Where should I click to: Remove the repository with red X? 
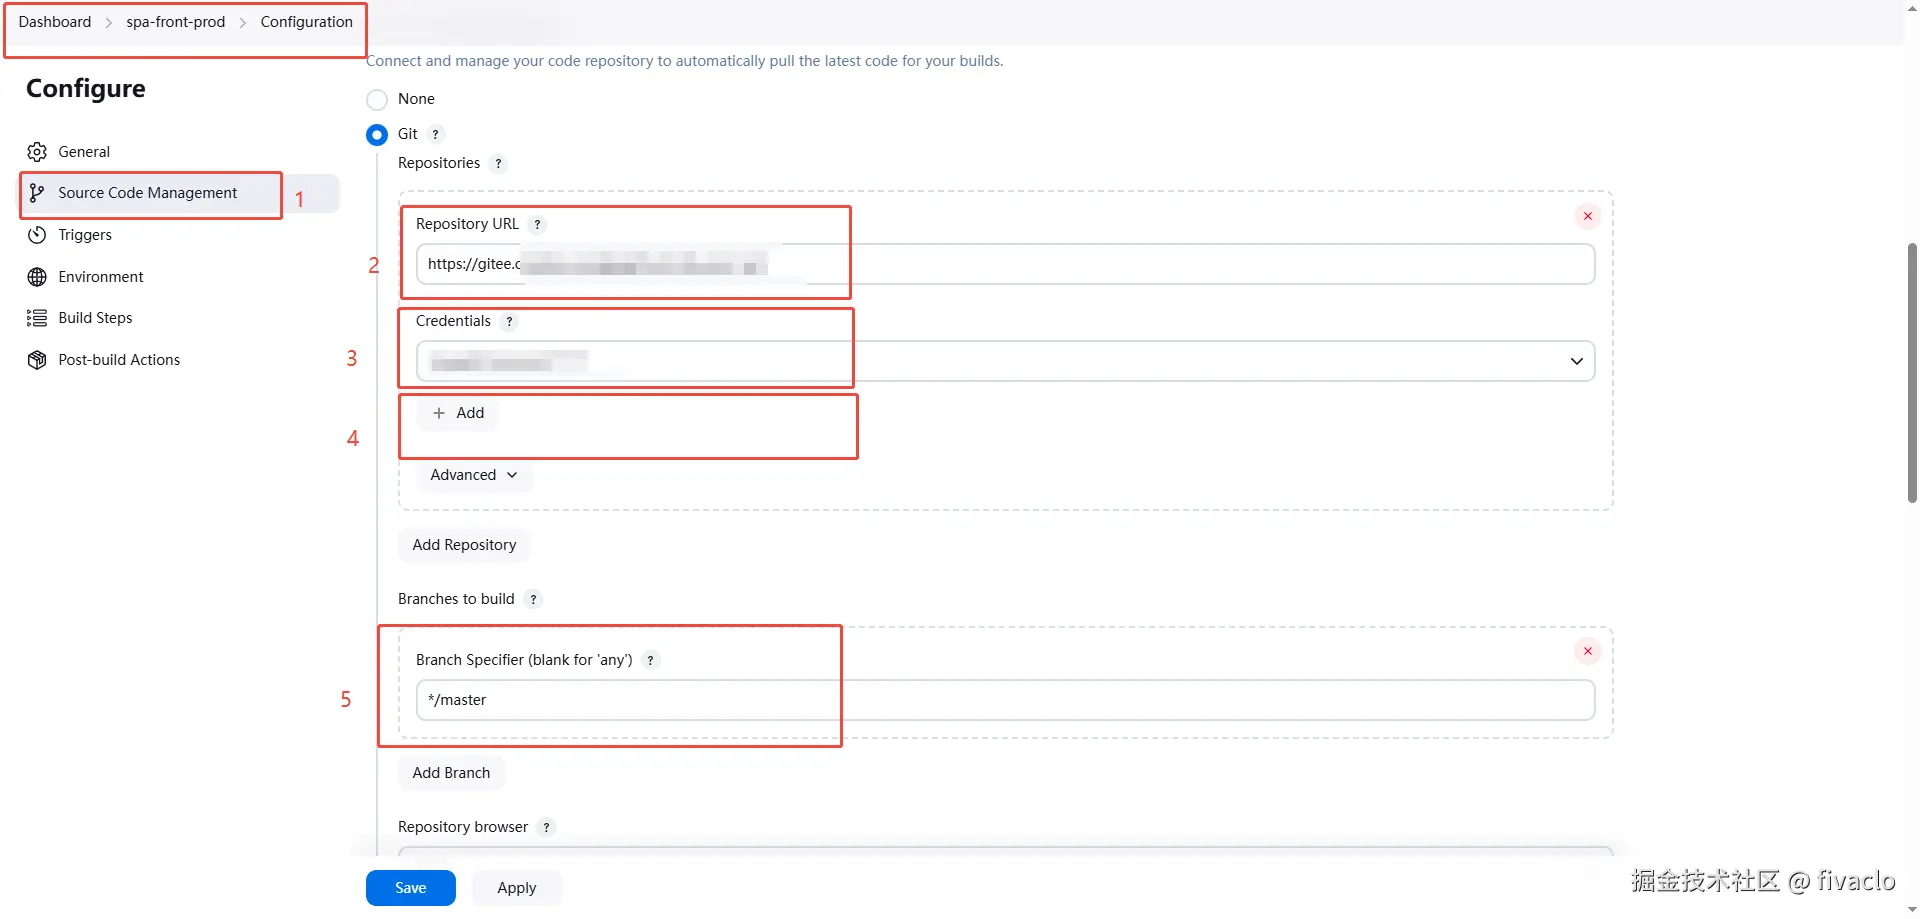pos(1588,216)
